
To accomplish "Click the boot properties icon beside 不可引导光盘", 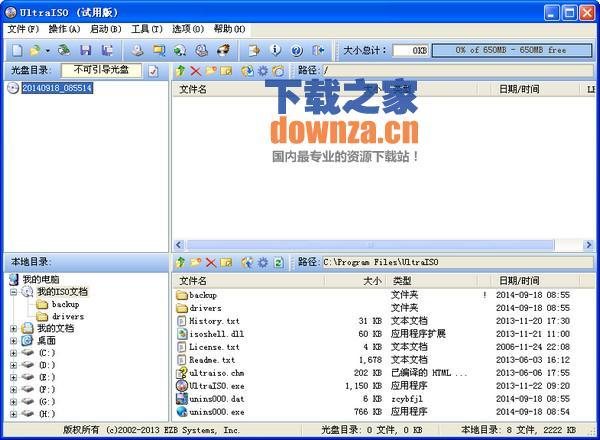I will [x=153, y=71].
